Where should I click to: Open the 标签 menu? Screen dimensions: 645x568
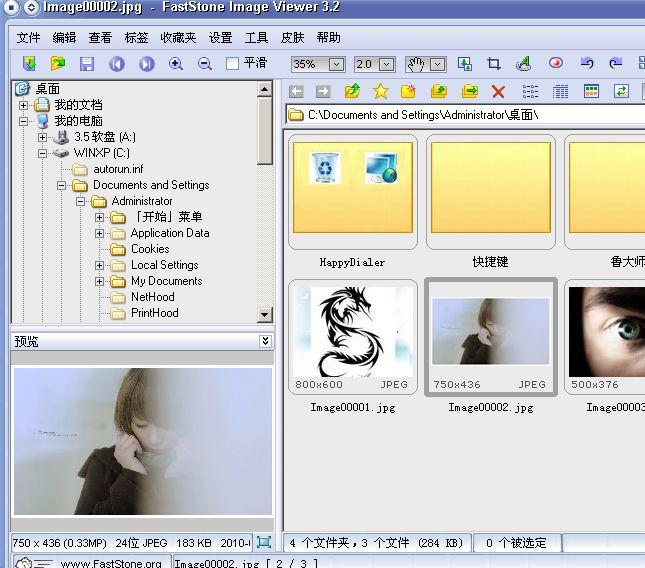point(136,38)
